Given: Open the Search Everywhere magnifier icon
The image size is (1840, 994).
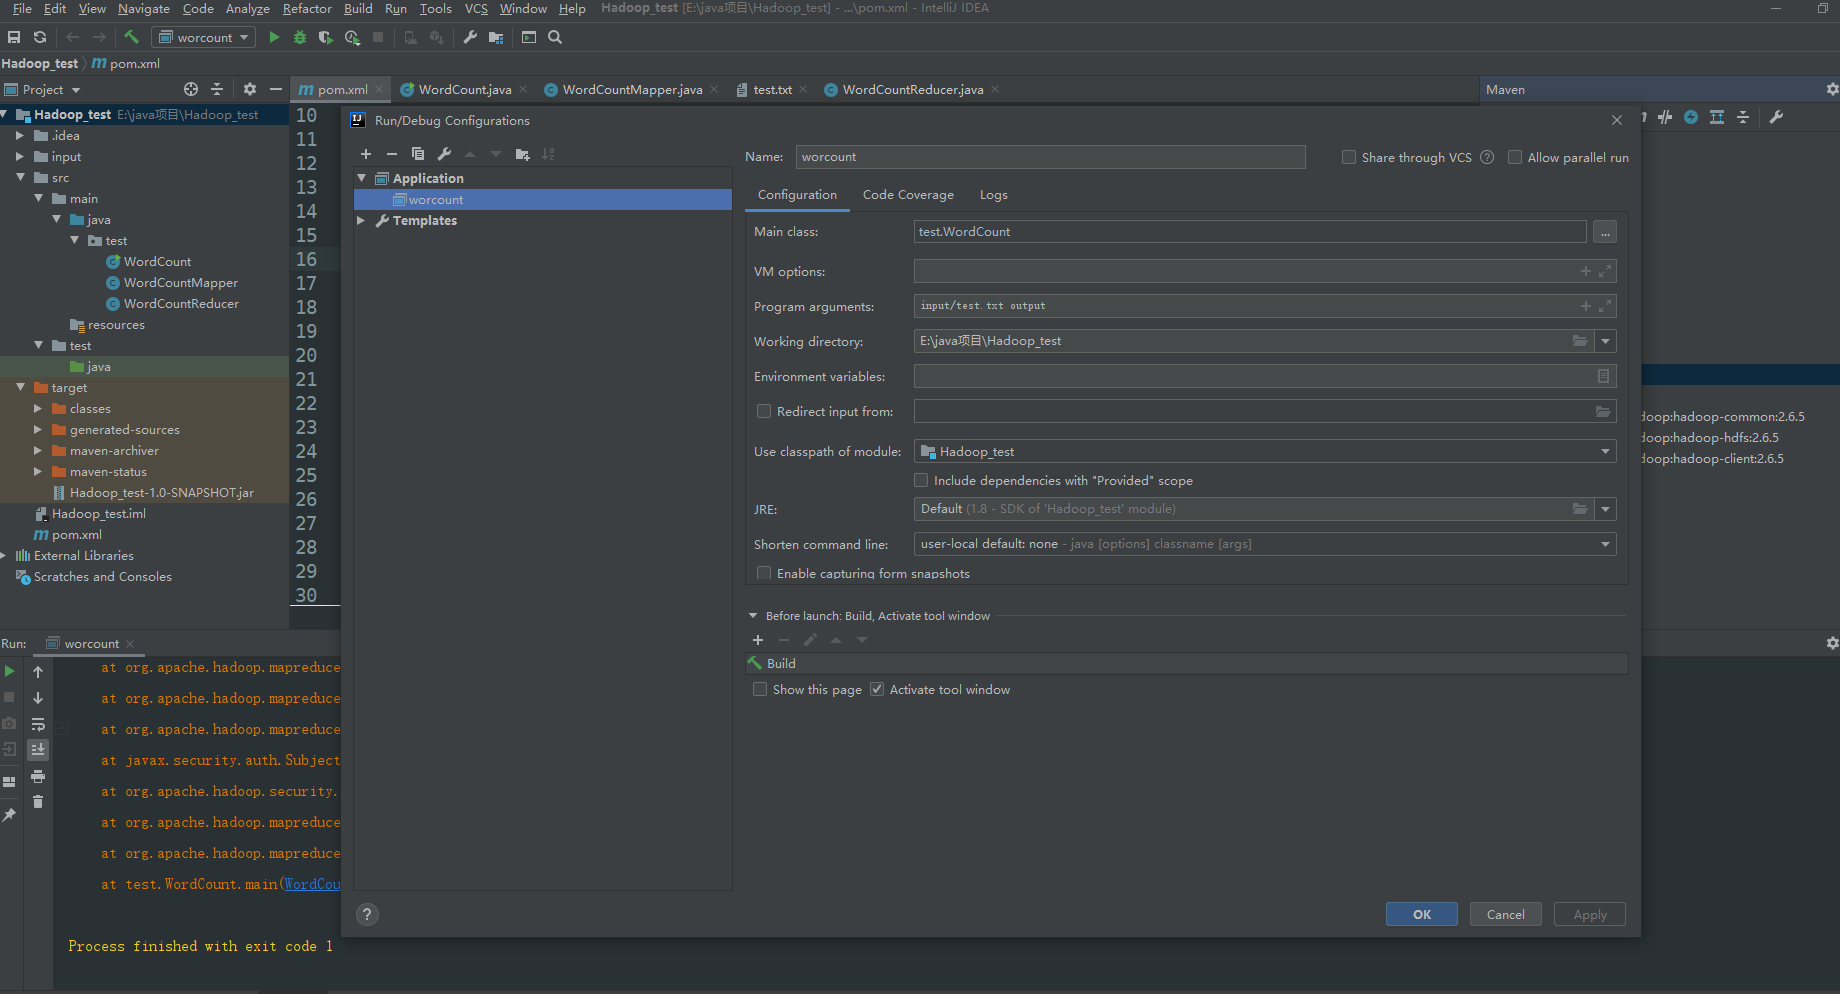Looking at the screenshot, I should [555, 37].
